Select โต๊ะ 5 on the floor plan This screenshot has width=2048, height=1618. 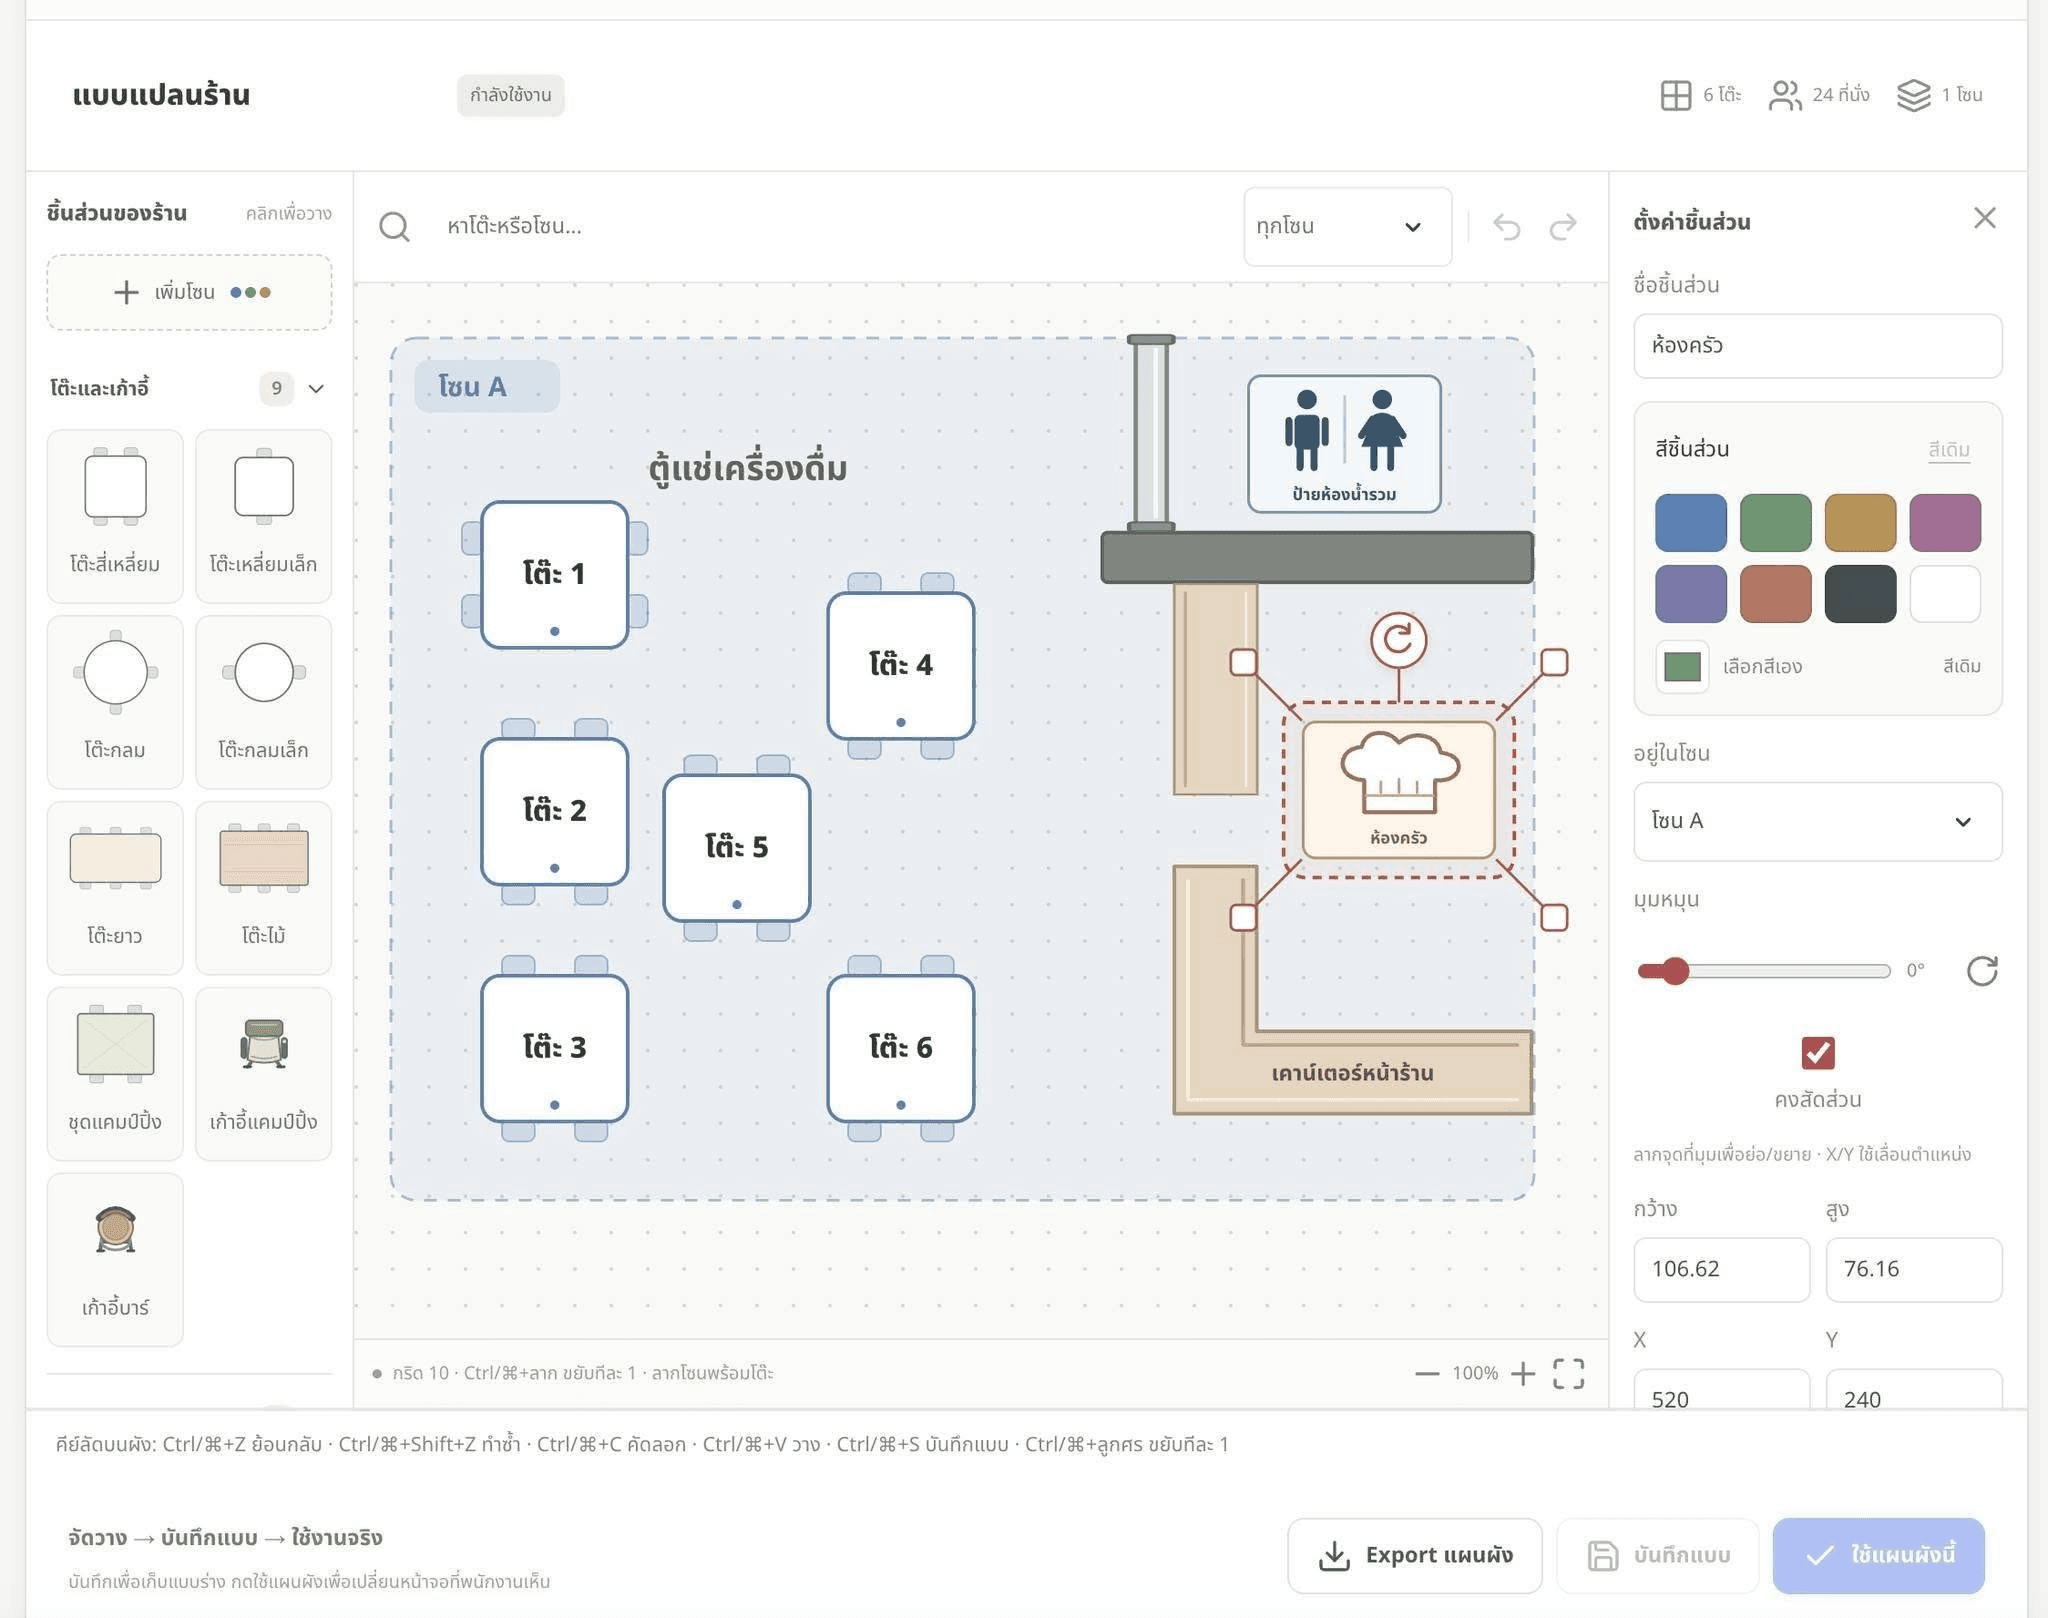(737, 848)
